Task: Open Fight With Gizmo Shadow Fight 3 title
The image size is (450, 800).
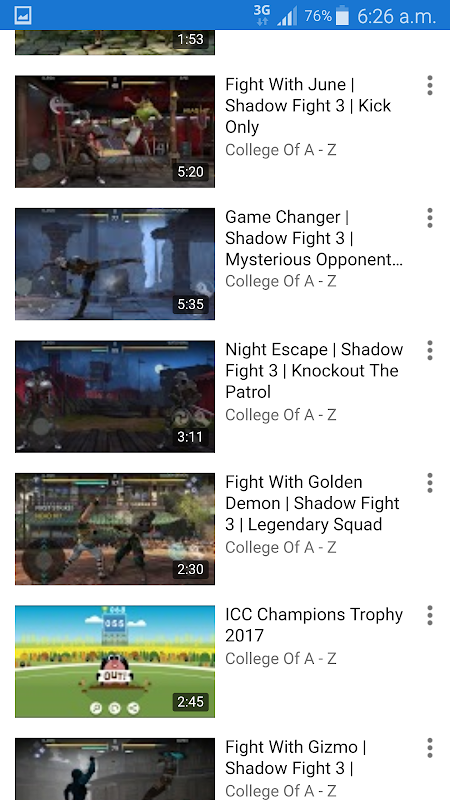Action: tap(296, 758)
